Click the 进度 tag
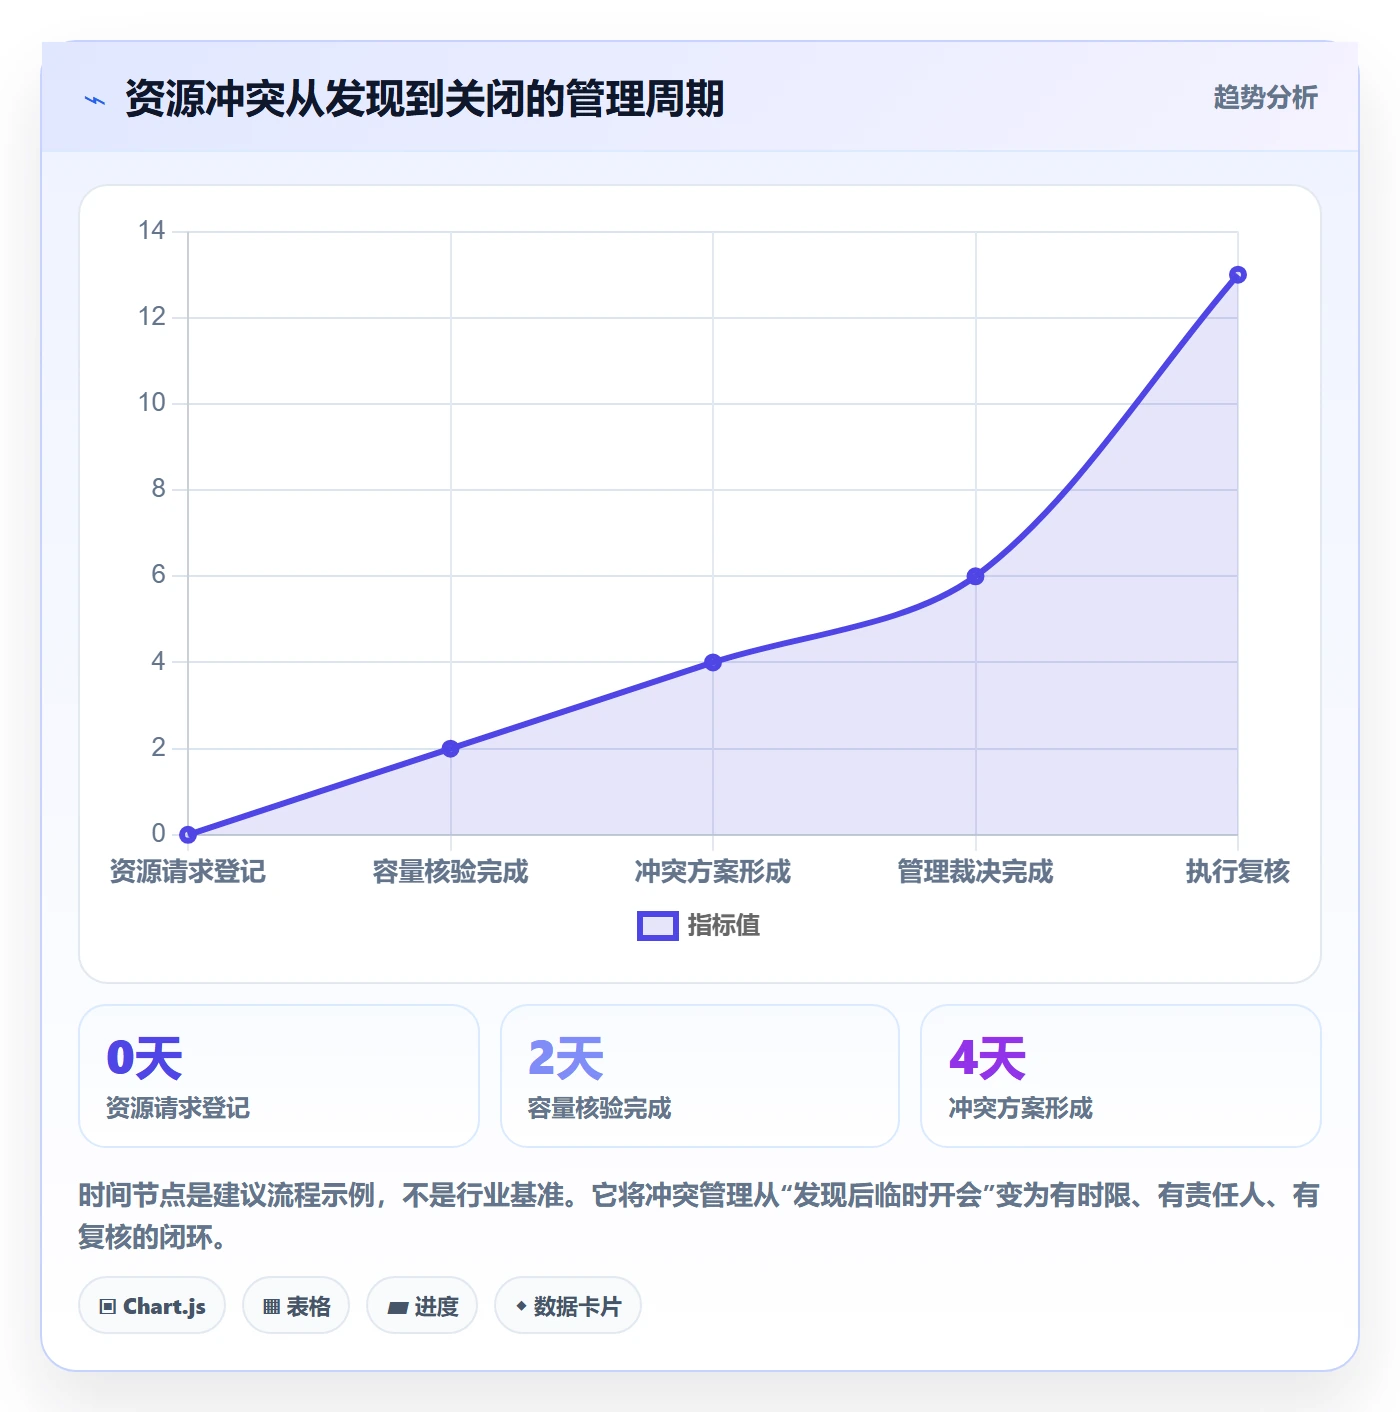The image size is (1400, 1412). 422,1305
